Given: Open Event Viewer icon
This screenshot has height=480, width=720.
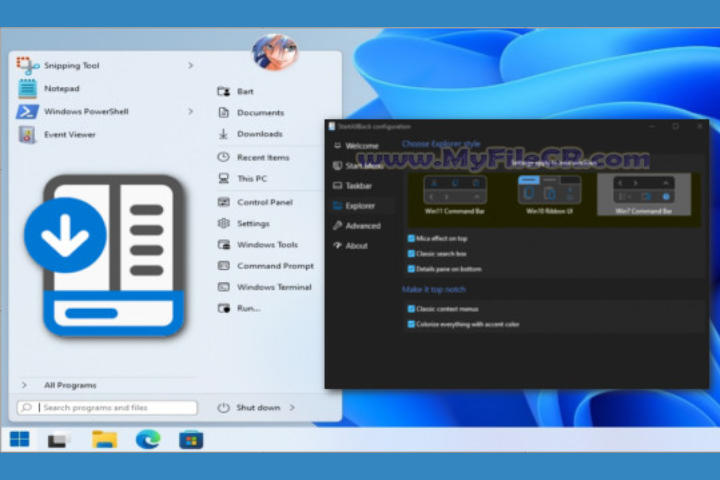Looking at the screenshot, I should [x=27, y=135].
